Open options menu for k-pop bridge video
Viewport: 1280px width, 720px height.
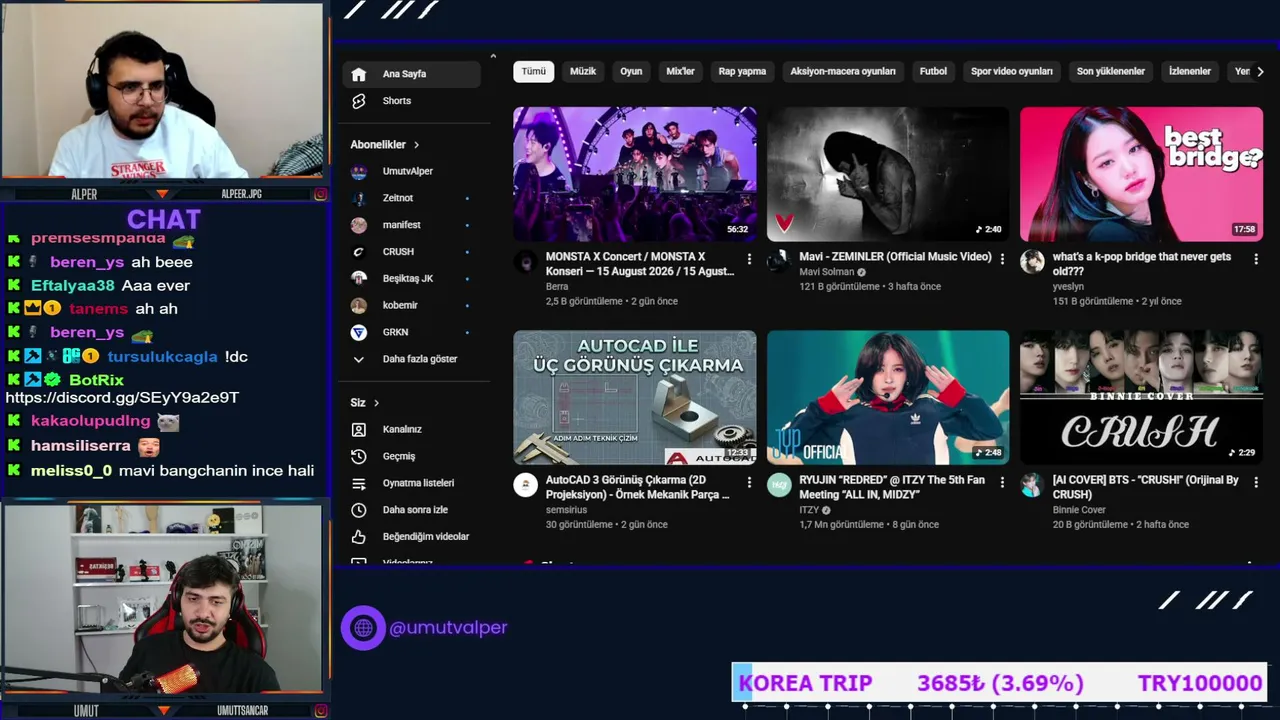click(x=1256, y=259)
